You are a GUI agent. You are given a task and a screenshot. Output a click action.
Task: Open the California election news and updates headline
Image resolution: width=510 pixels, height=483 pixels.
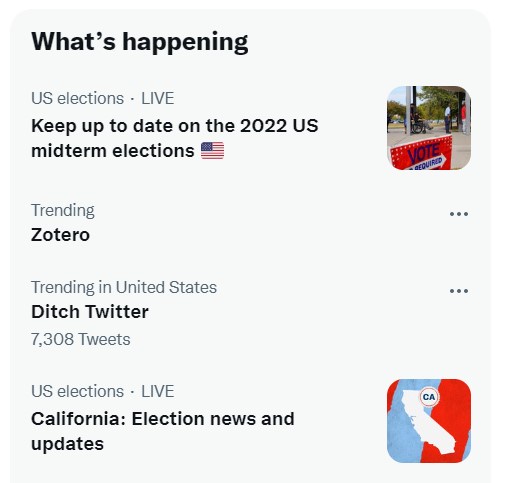click(163, 431)
